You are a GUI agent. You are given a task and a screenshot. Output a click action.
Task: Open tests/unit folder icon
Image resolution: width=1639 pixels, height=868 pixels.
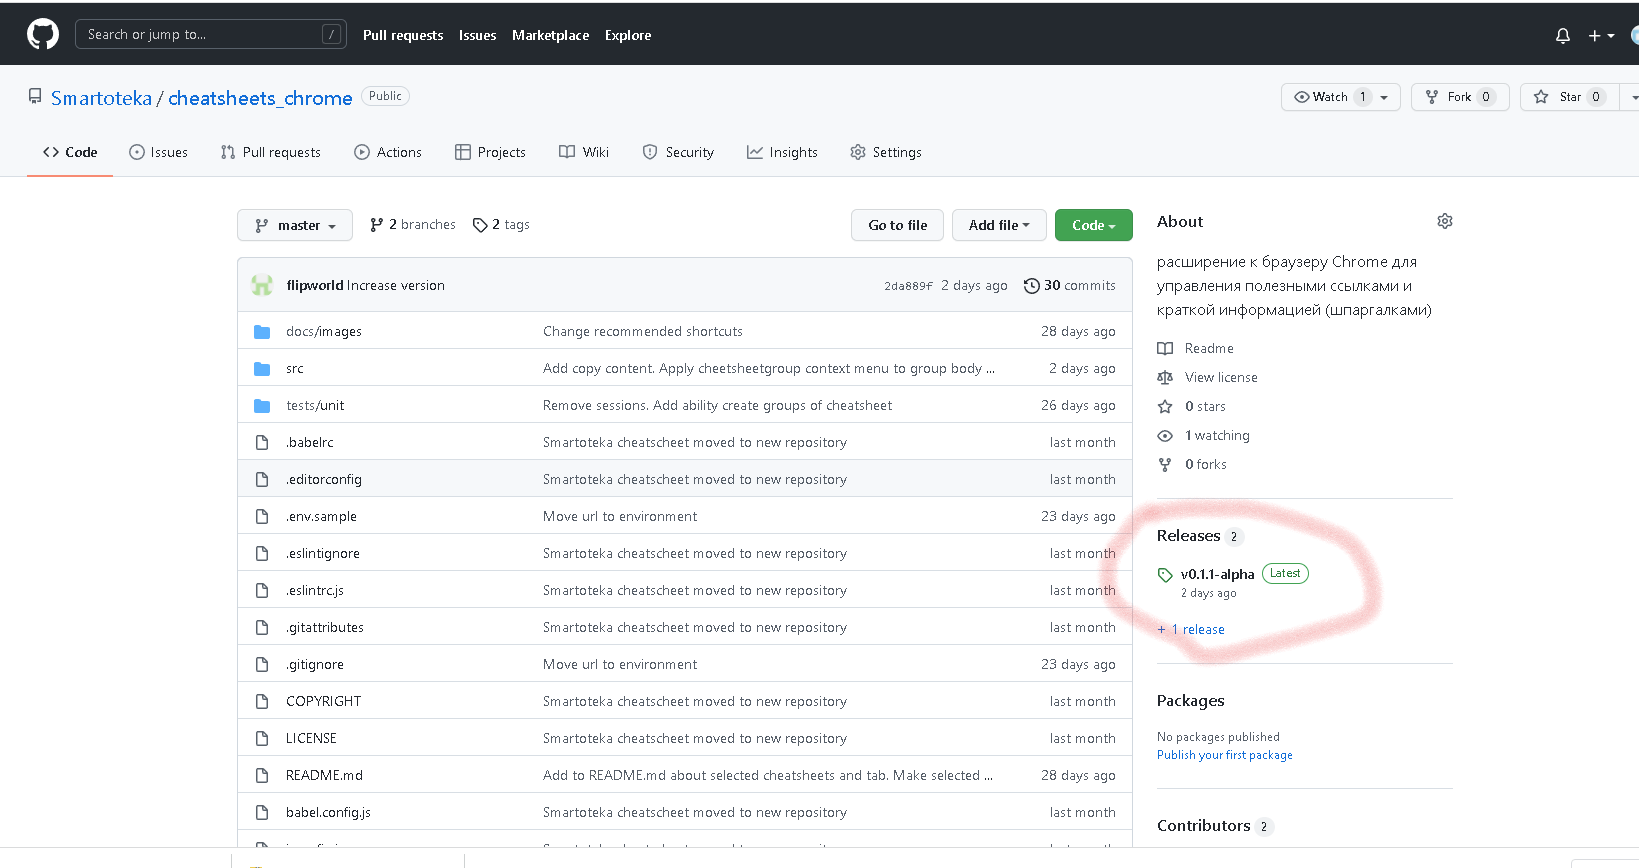pos(262,406)
